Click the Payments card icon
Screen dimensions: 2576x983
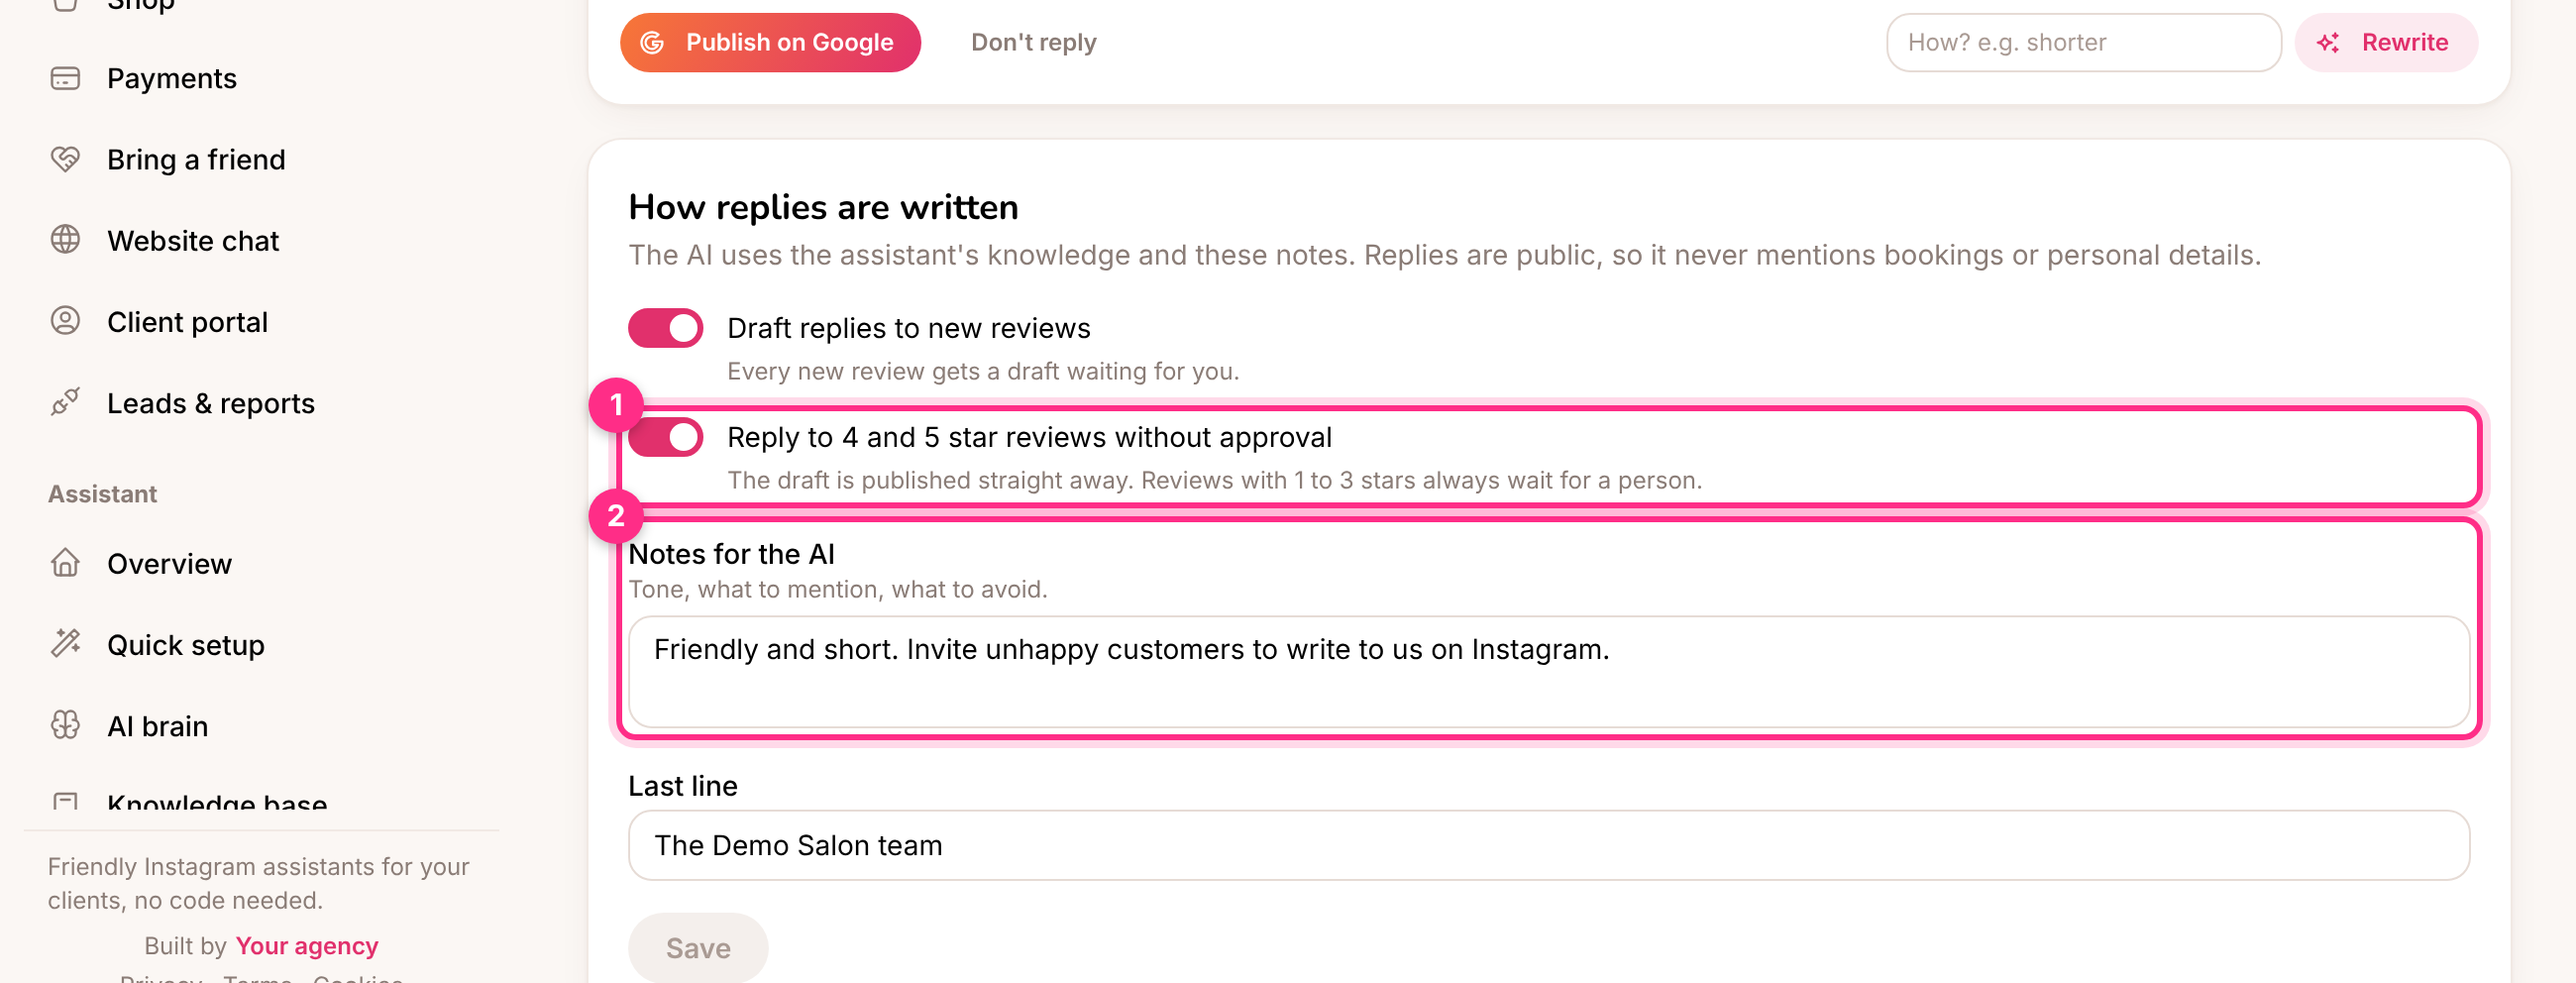(x=65, y=78)
